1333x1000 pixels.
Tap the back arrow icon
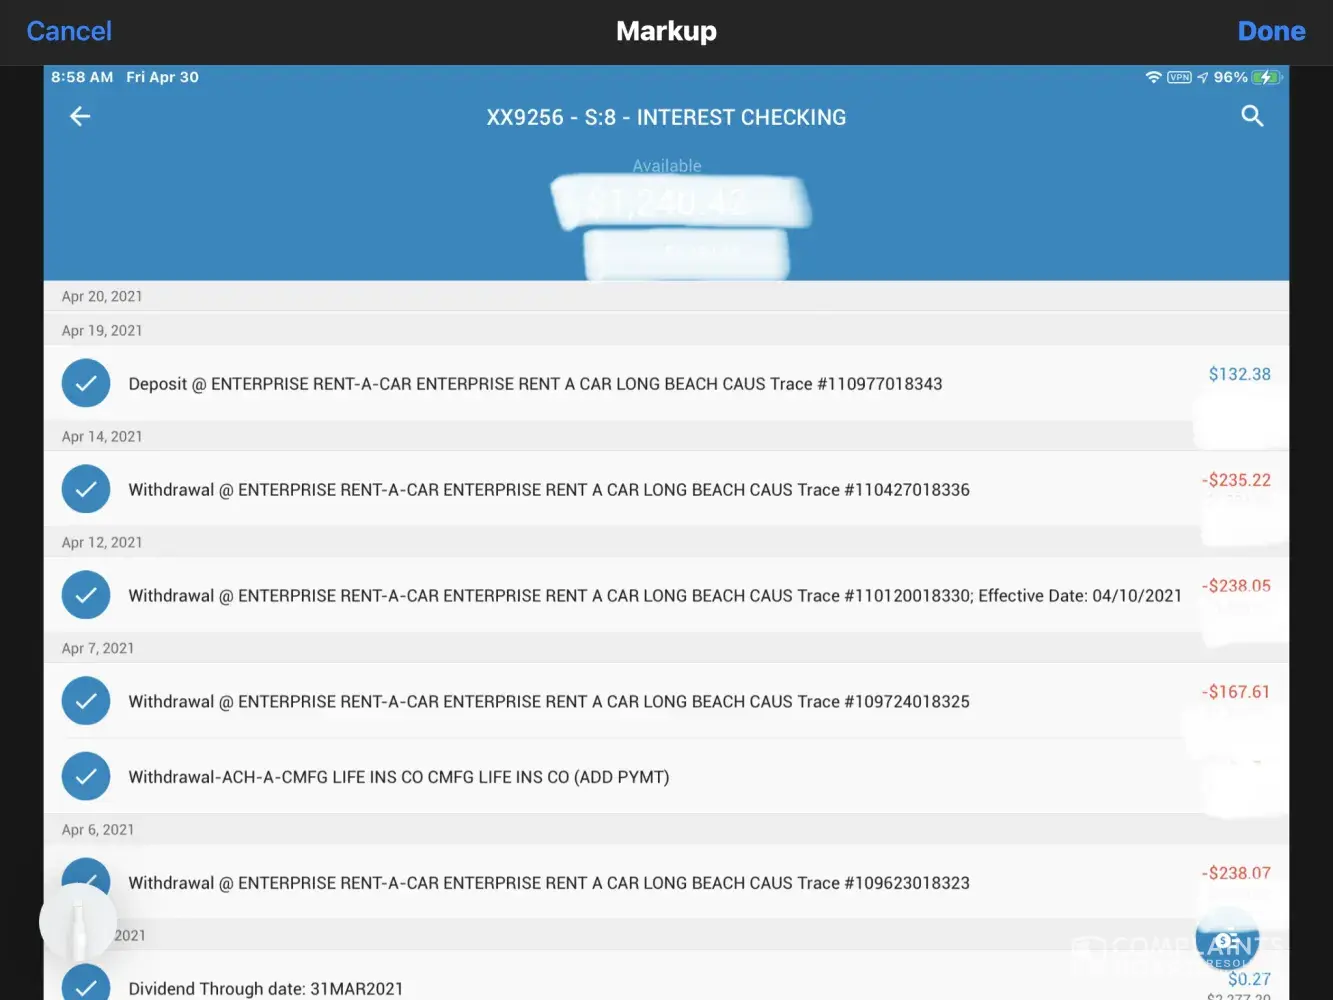[80, 117]
